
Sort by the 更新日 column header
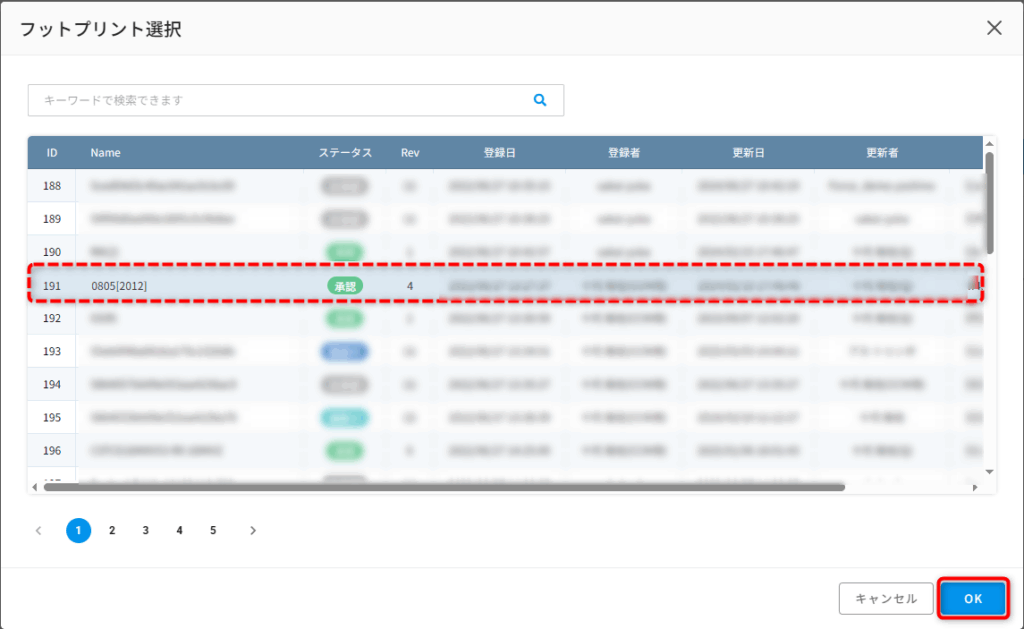[x=748, y=153]
